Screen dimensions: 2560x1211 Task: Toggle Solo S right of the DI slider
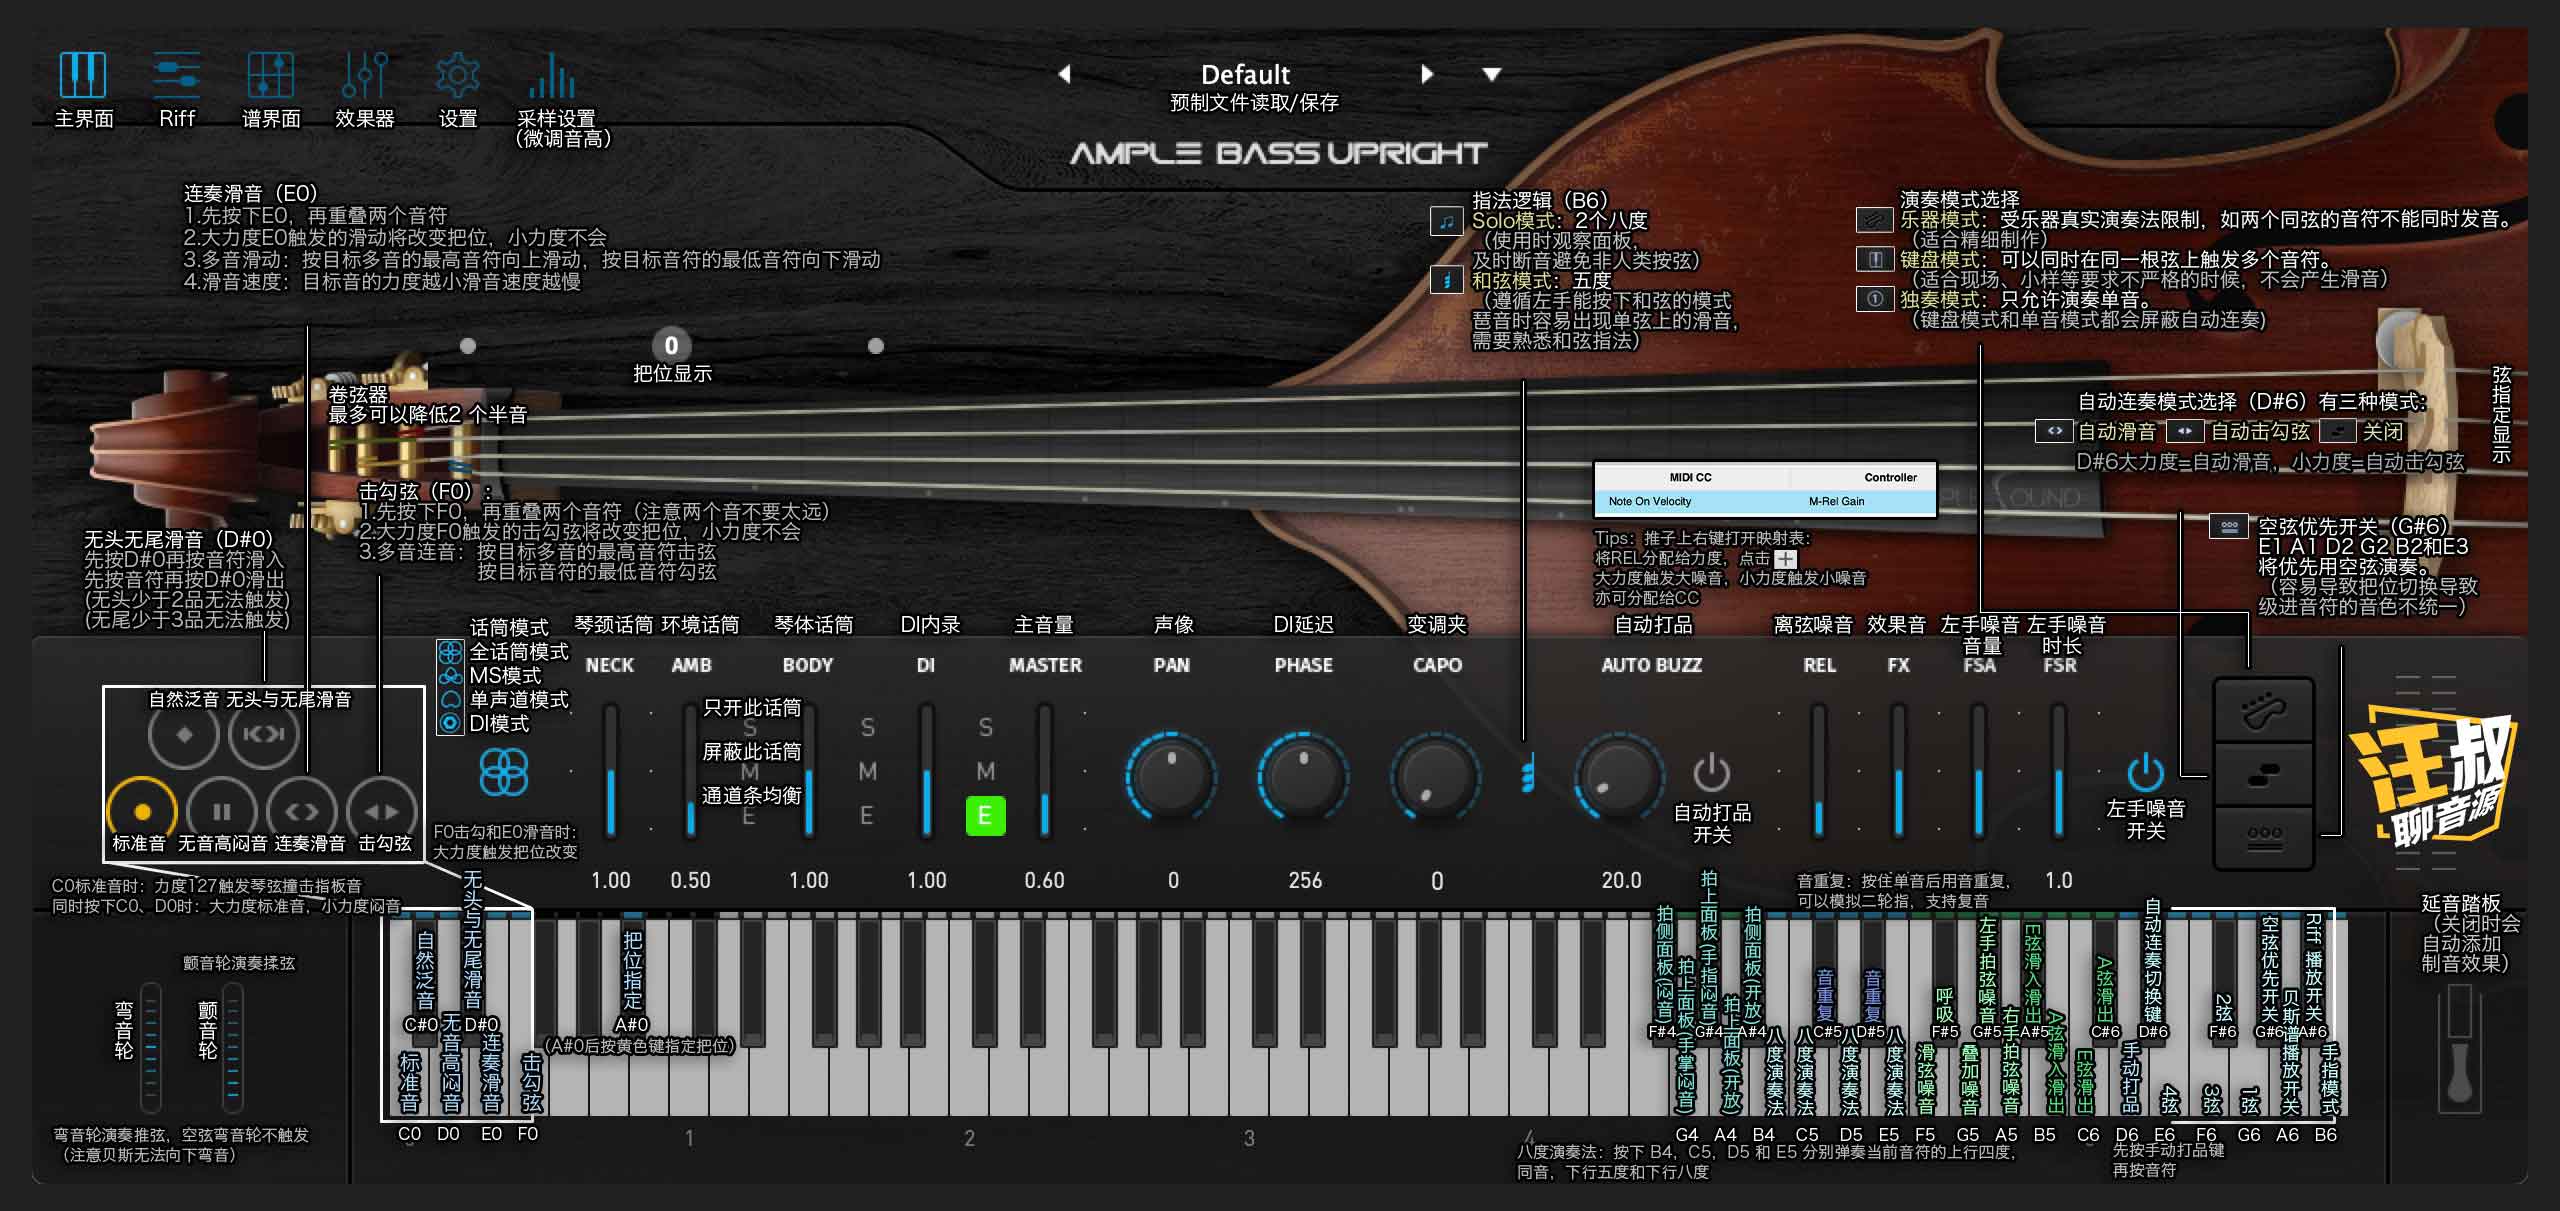(x=986, y=727)
